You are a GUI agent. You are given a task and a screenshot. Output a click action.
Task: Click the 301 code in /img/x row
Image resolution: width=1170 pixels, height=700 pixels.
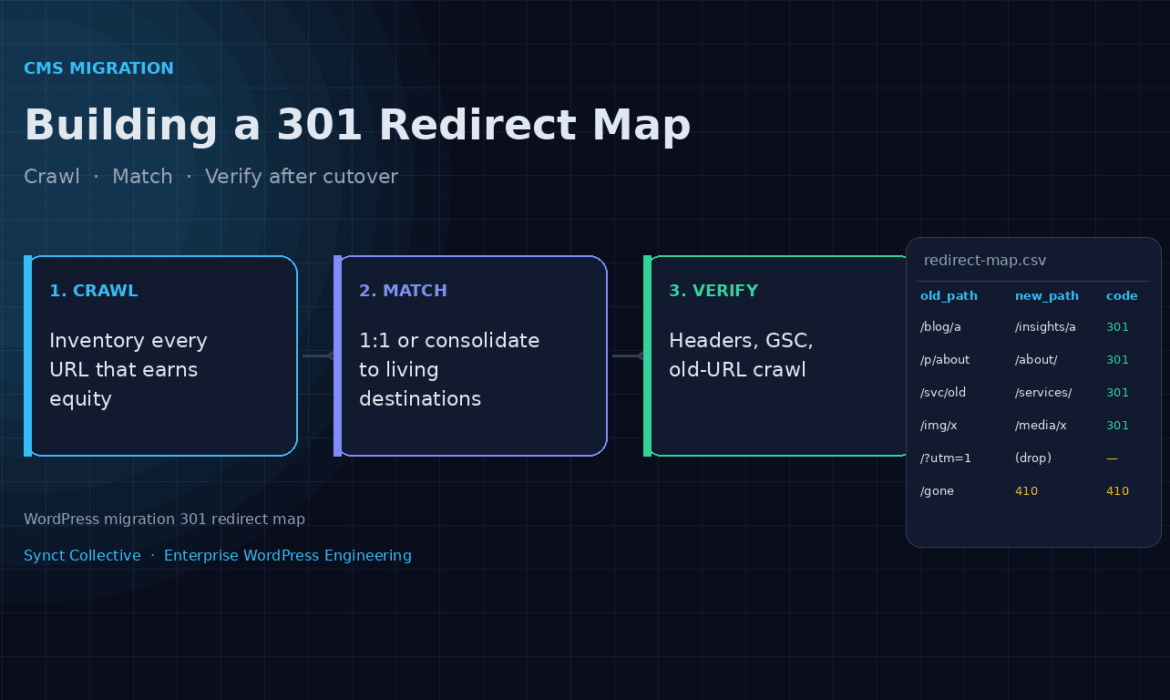tap(1117, 425)
